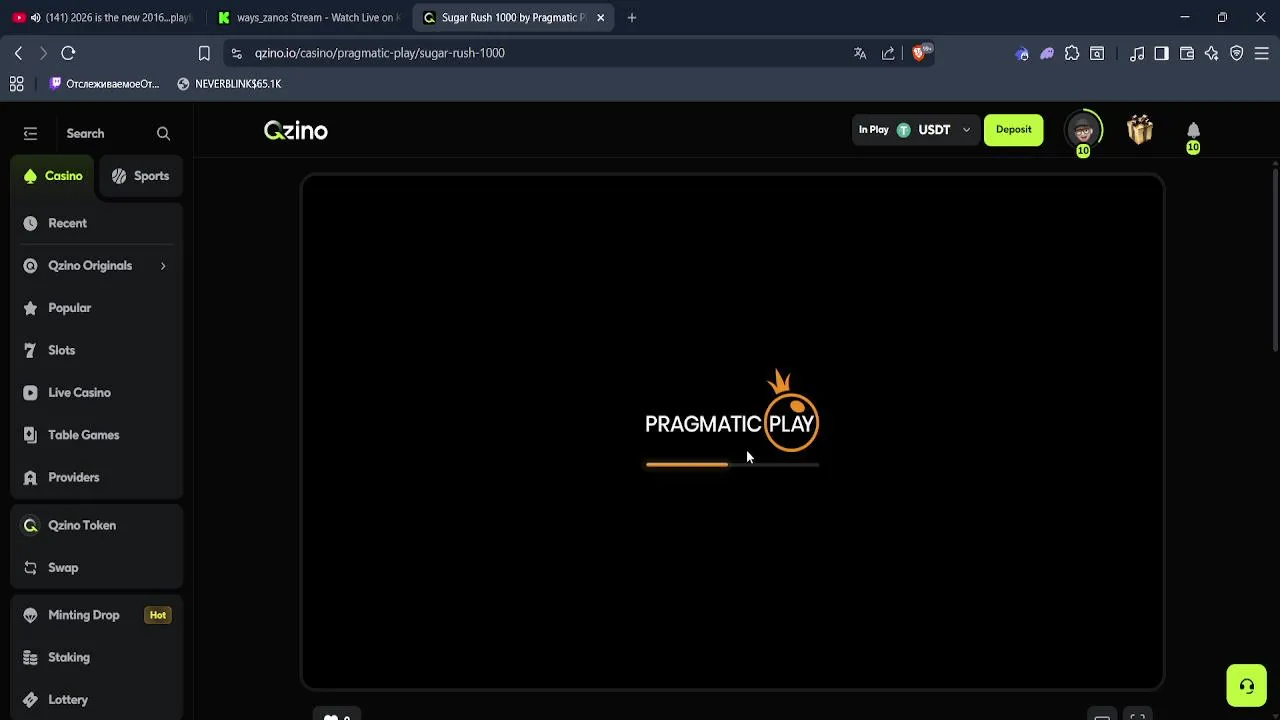This screenshot has height=720, width=1280.
Task: Switch to the Casino tab
Action: point(54,176)
